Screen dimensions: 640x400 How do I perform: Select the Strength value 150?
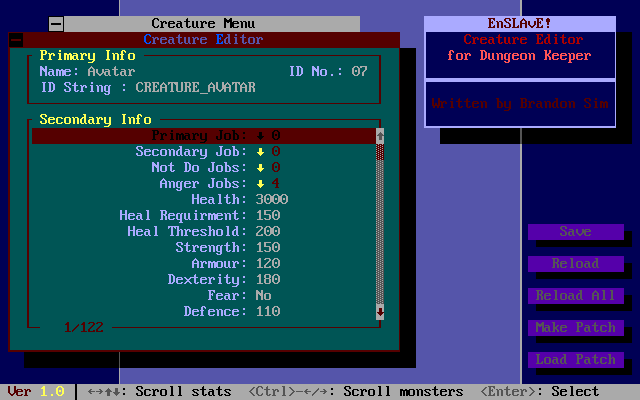pos(268,248)
